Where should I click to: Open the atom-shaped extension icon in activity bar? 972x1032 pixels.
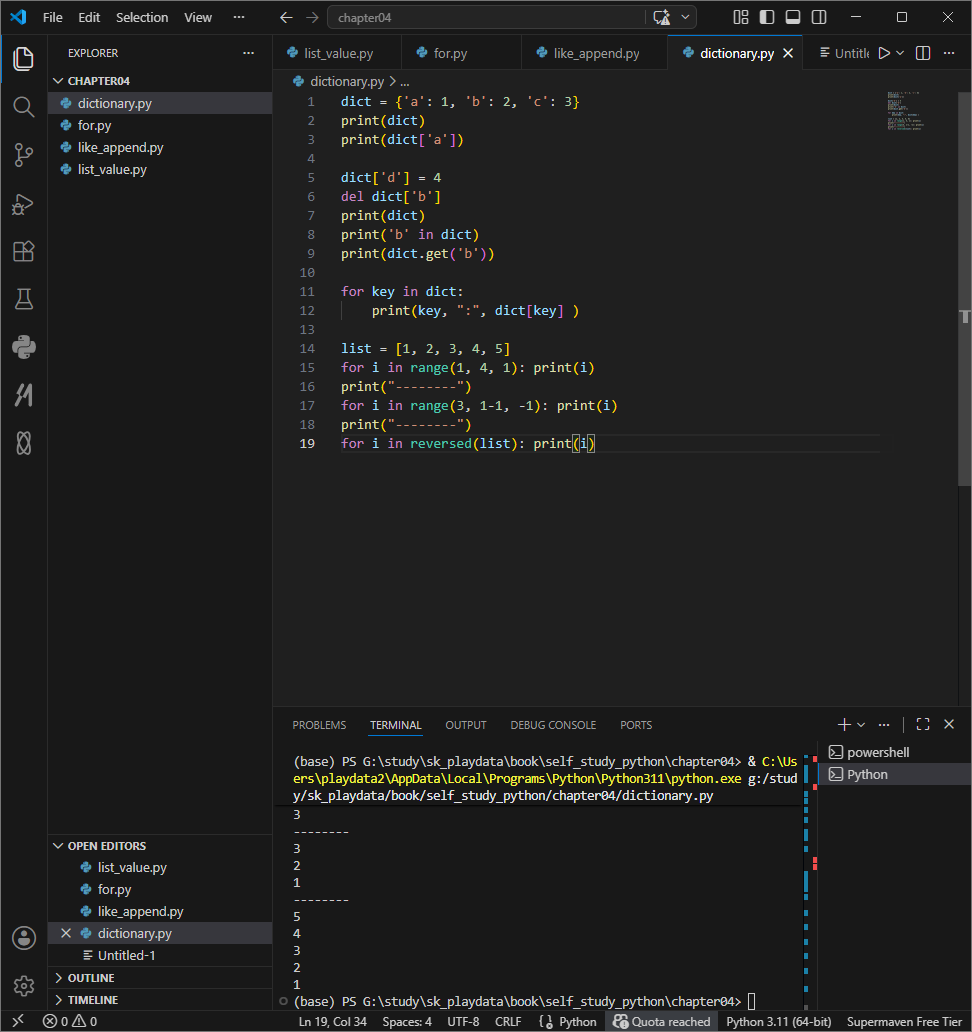coord(24,443)
